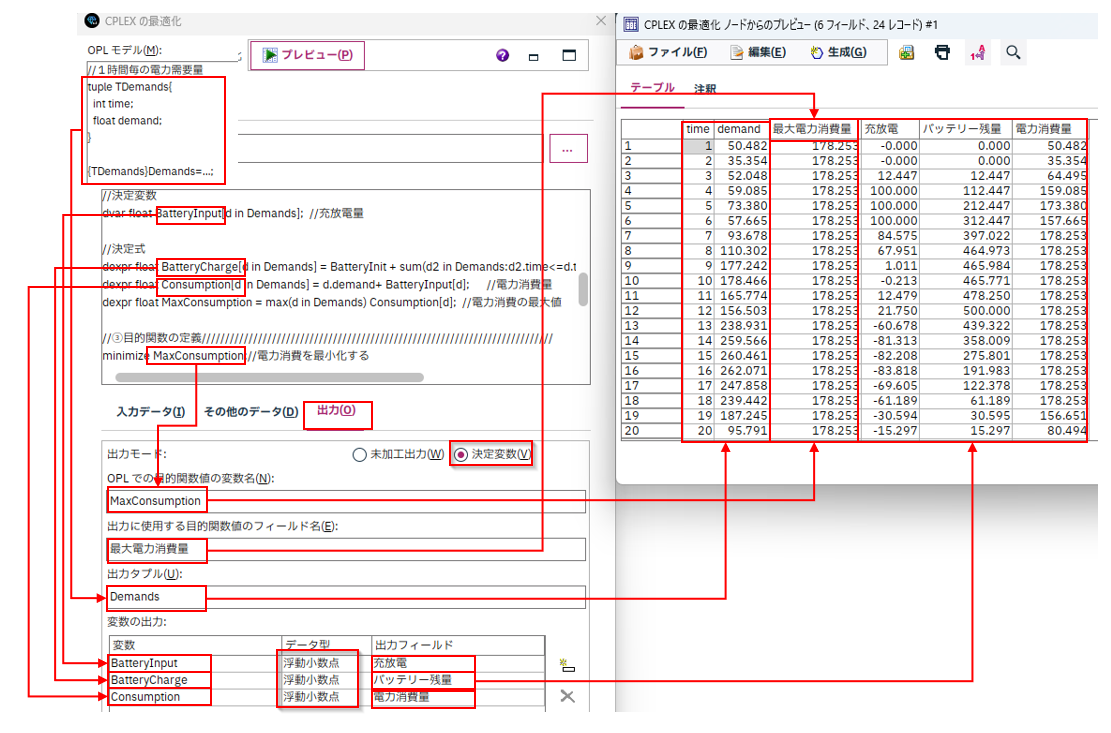1111x733 pixels.
Task: Open data type dropdown for Consumption
Action: coord(326,697)
